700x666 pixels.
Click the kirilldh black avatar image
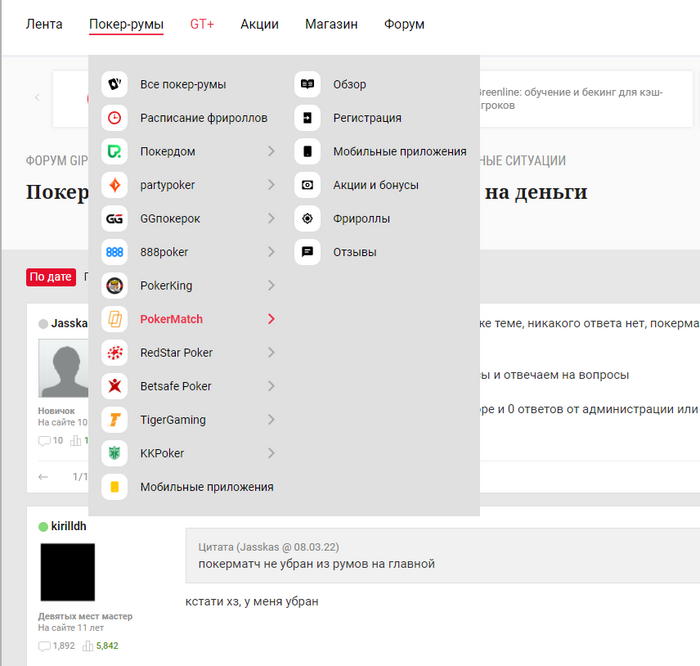[x=68, y=572]
